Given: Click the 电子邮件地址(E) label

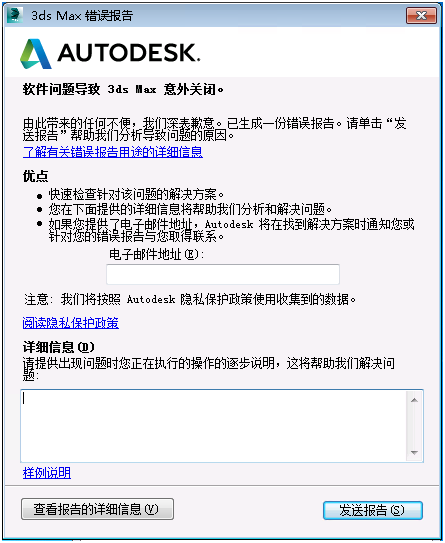Looking at the screenshot, I should point(157,255).
